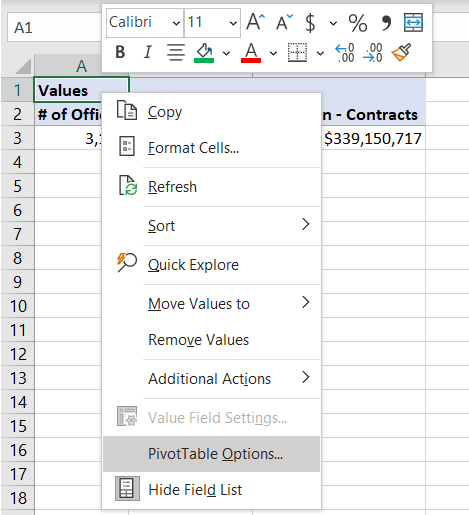
Task: Toggle Bold formatting
Action: (x=120, y=52)
